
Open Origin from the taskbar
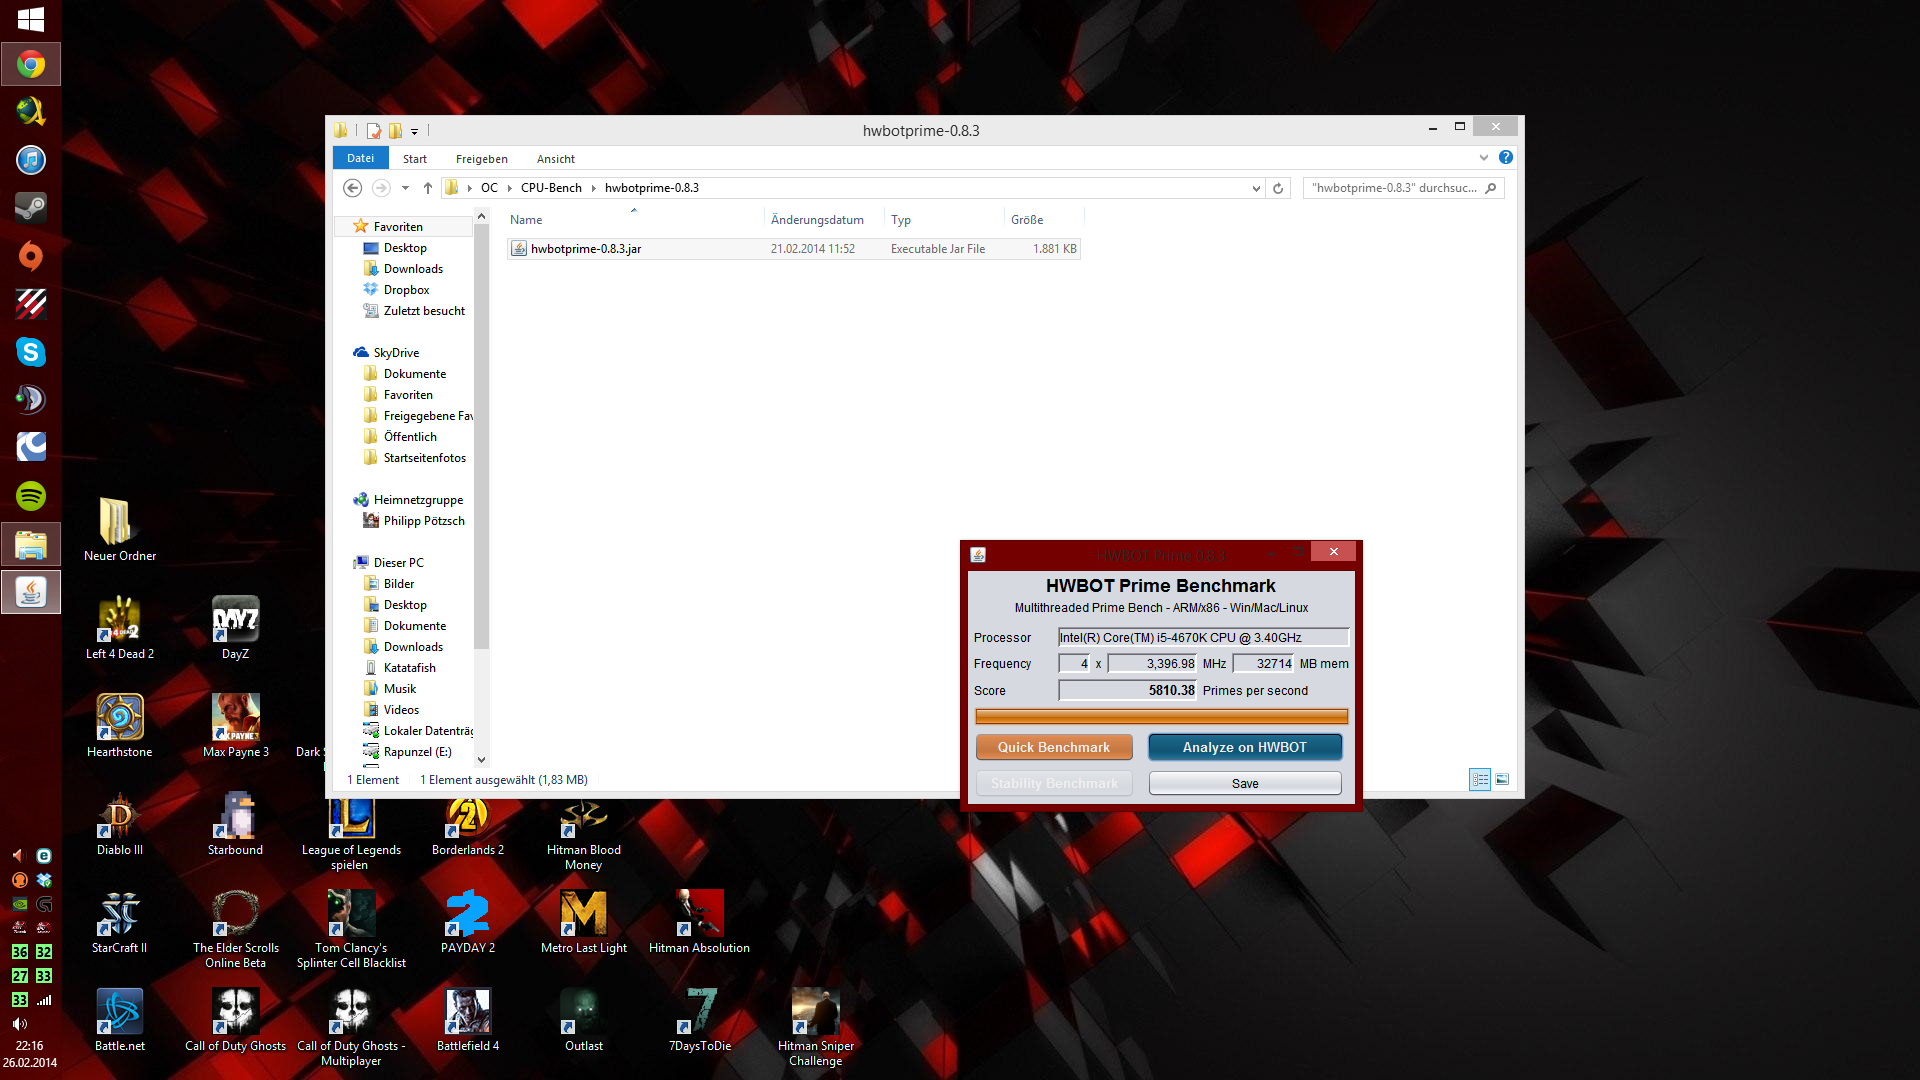pos(31,256)
